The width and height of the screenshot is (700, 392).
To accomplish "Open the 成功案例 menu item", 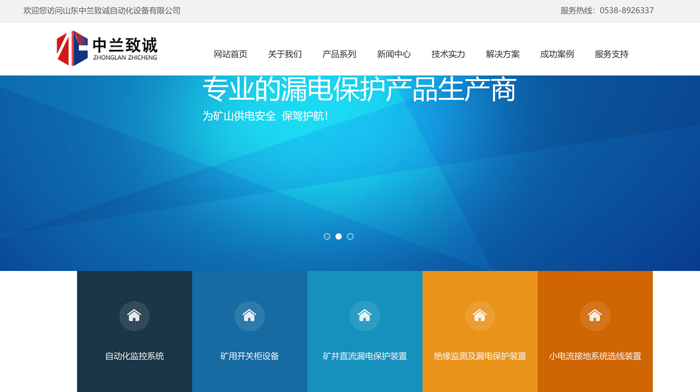I will [557, 54].
